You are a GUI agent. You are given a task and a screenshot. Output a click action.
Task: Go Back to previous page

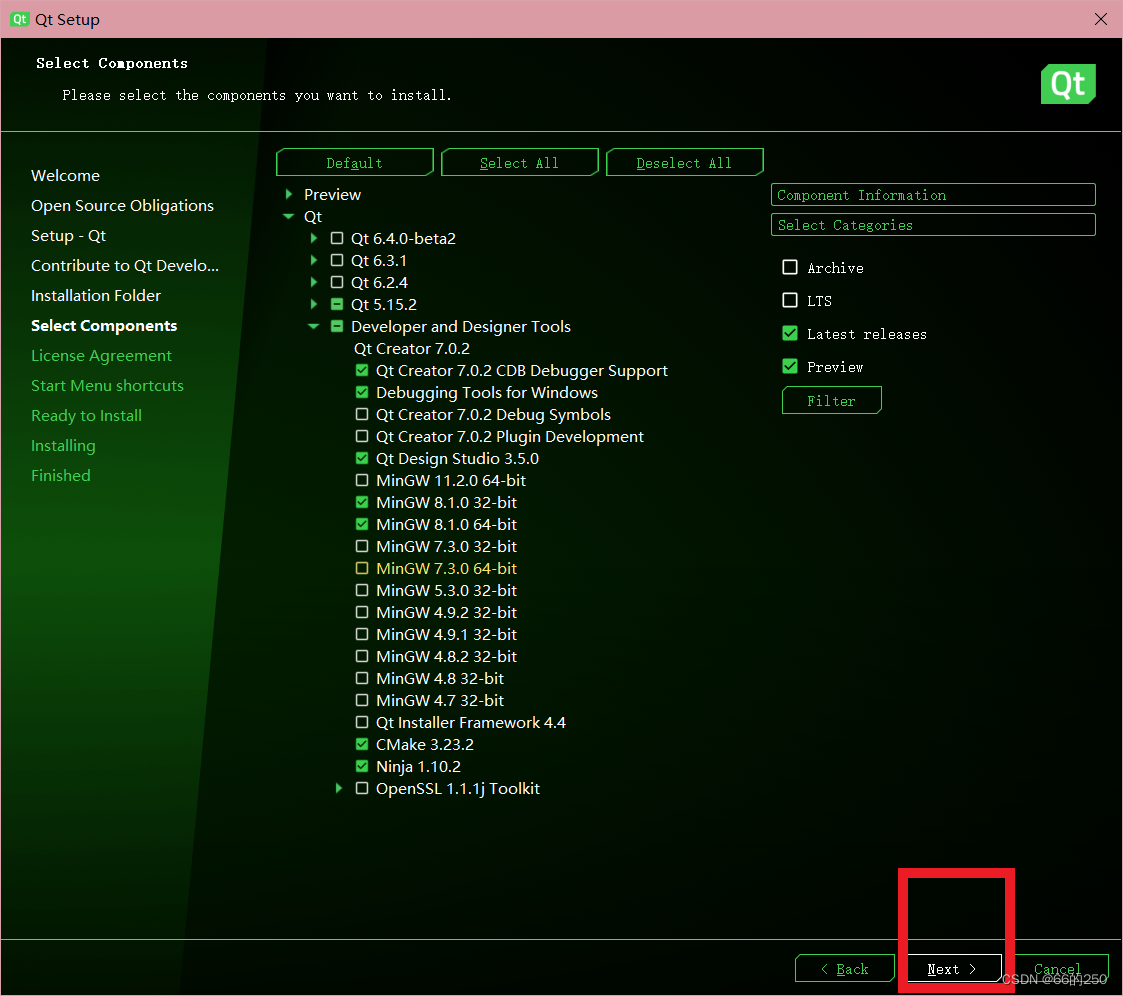[x=845, y=969]
